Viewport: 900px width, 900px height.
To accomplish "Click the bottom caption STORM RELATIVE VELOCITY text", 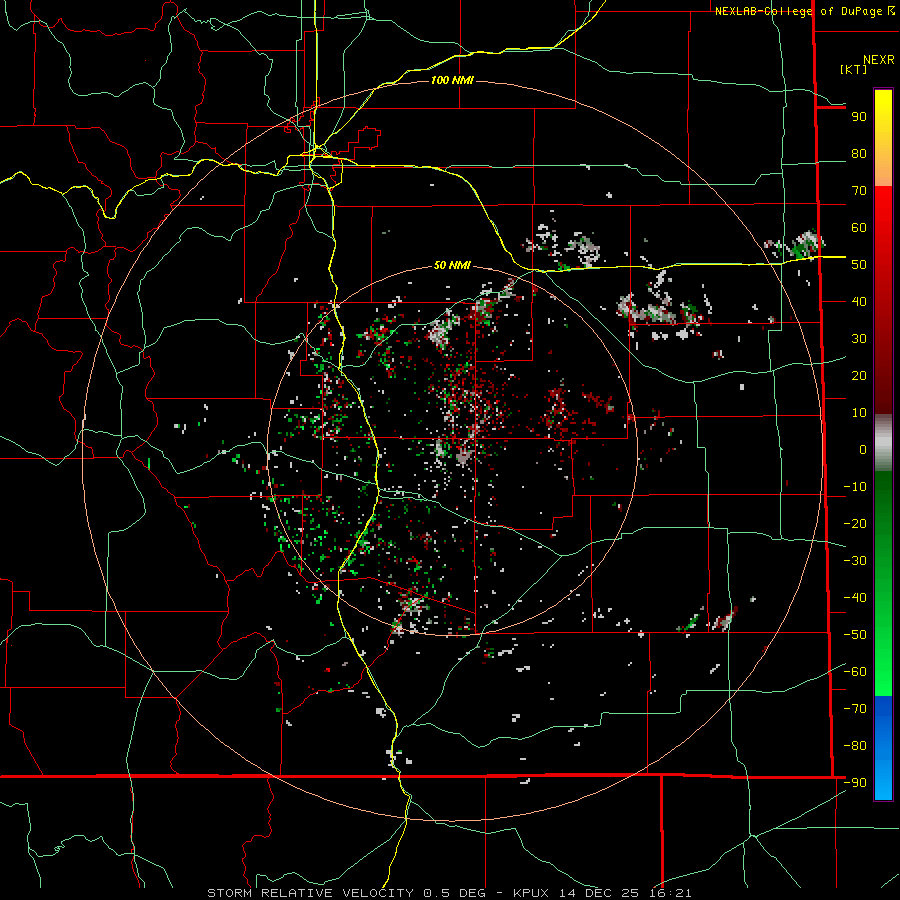I will point(449,893).
